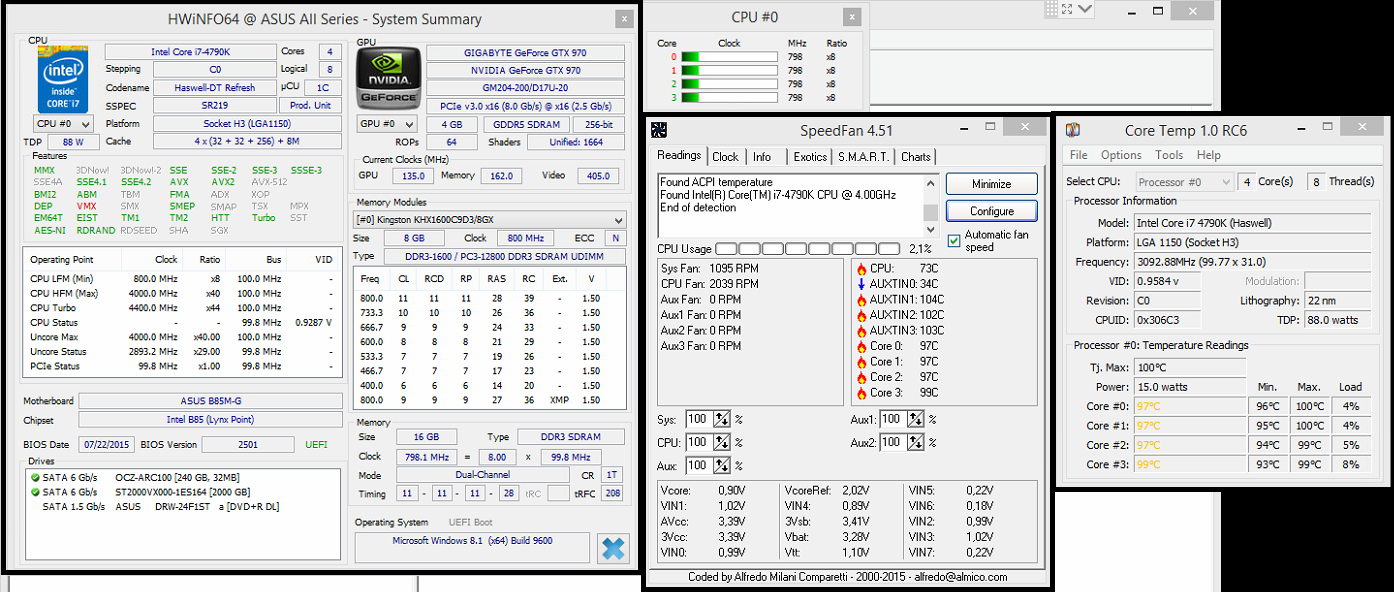The image size is (1394, 592).
Task: Click the Core Temp title bar app icon
Action: point(1072,130)
